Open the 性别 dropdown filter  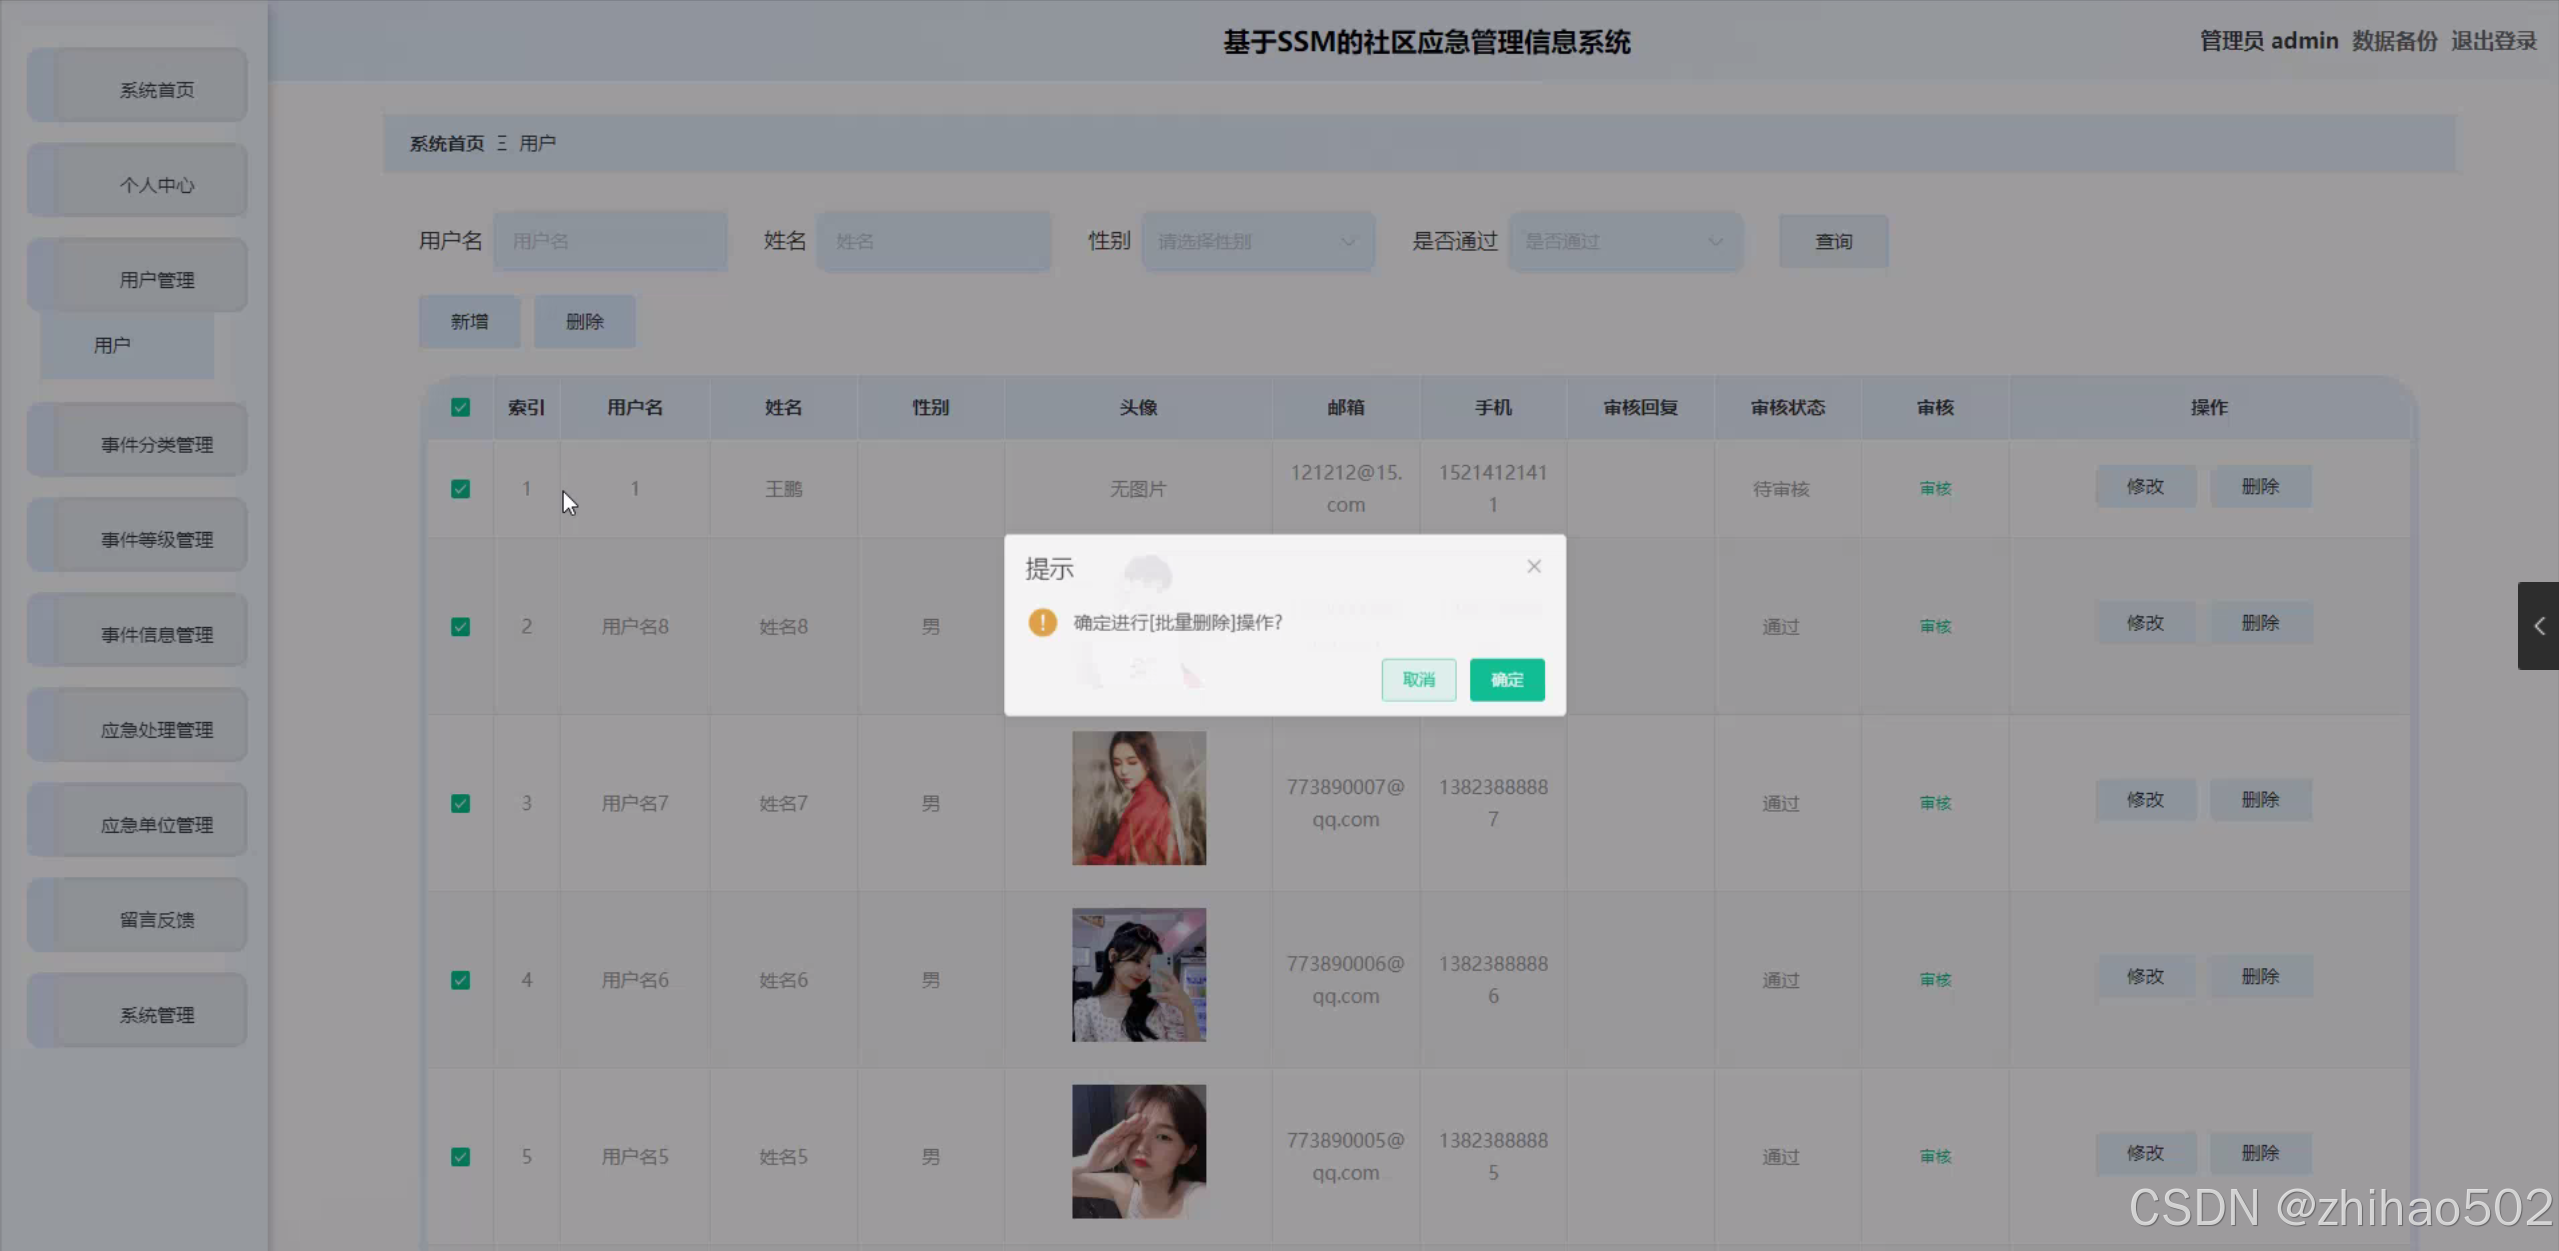click(1257, 241)
